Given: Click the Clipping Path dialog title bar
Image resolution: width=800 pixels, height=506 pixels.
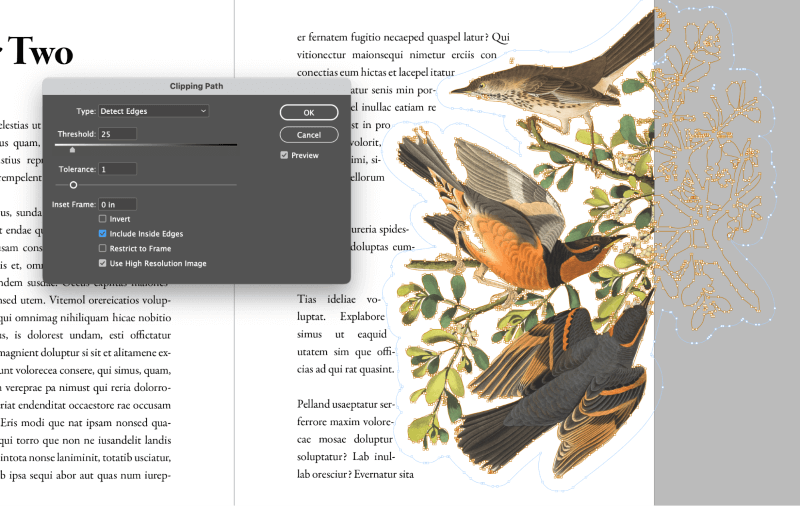Looking at the screenshot, I should [x=196, y=86].
